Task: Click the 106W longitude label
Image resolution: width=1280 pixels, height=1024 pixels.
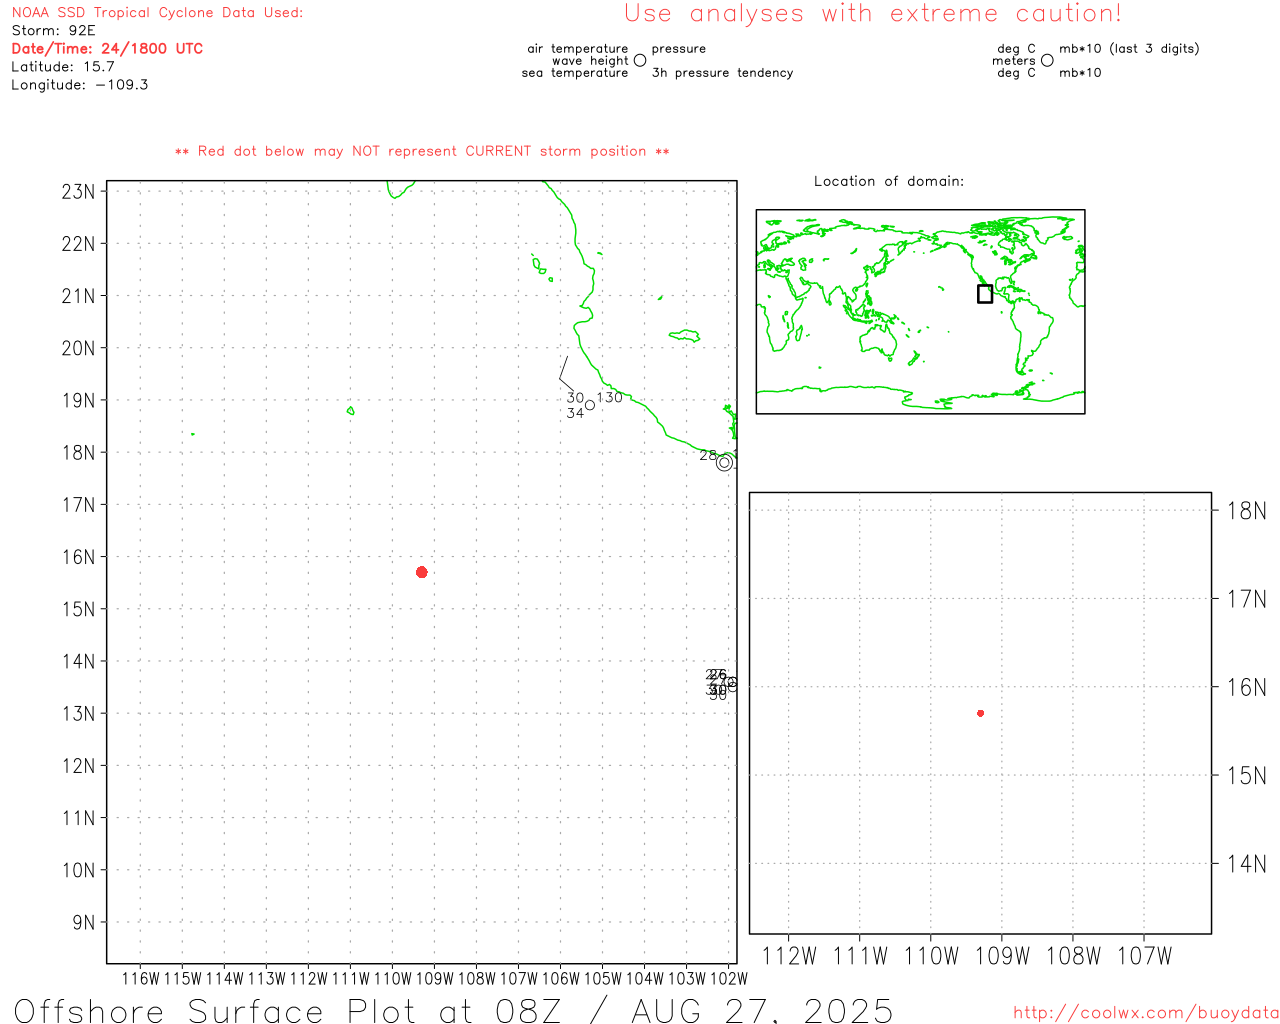Action: click(x=560, y=978)
